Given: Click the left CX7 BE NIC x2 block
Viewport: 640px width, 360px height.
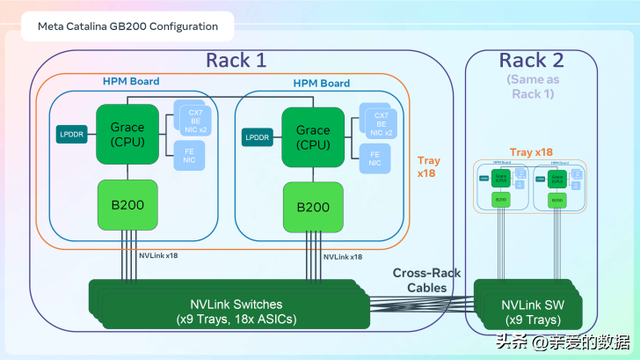Looking at the screenshot, I should (193, 118).
